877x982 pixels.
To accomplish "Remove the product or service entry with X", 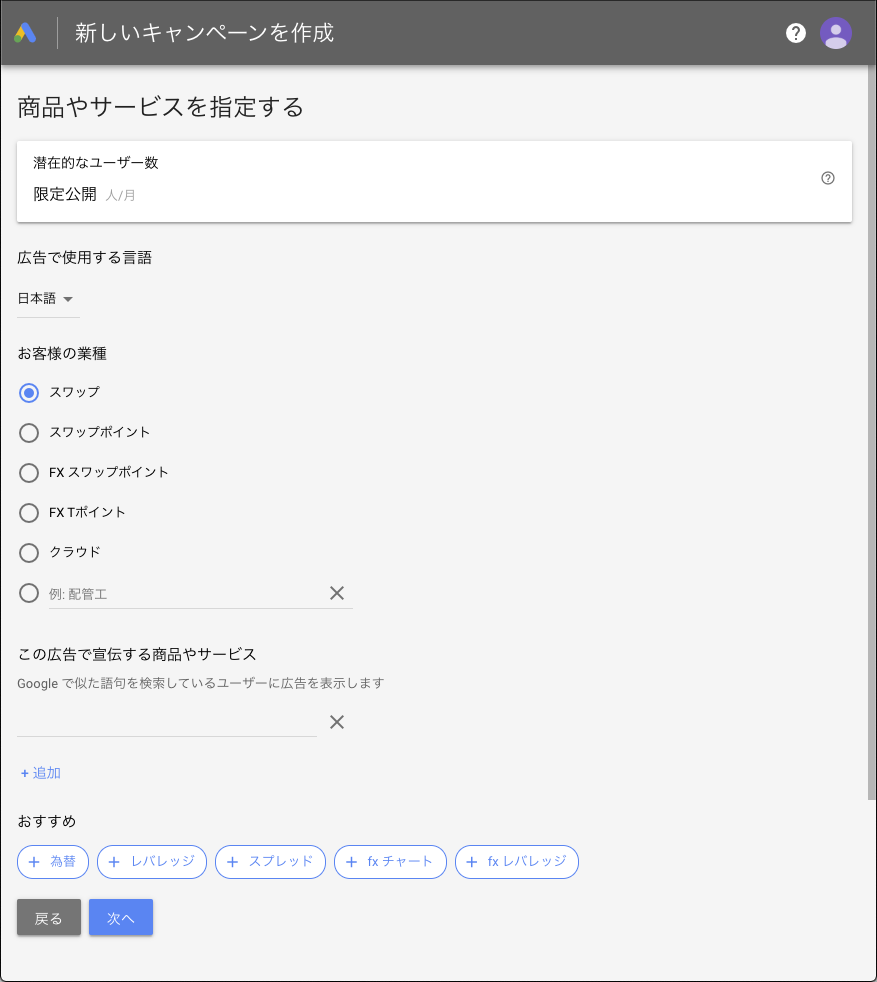I will [x=336, y=722].
